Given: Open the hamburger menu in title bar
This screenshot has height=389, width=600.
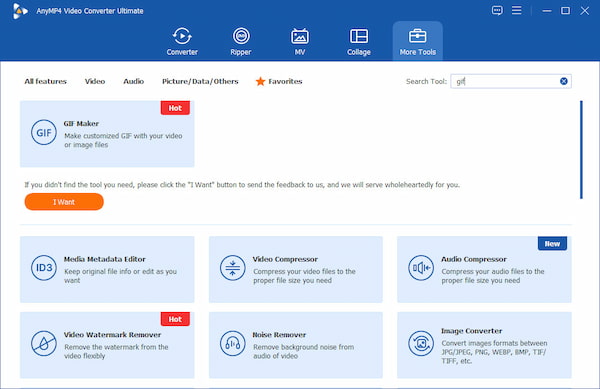Looking at the screenshot, I should click(x=517, y=10).
